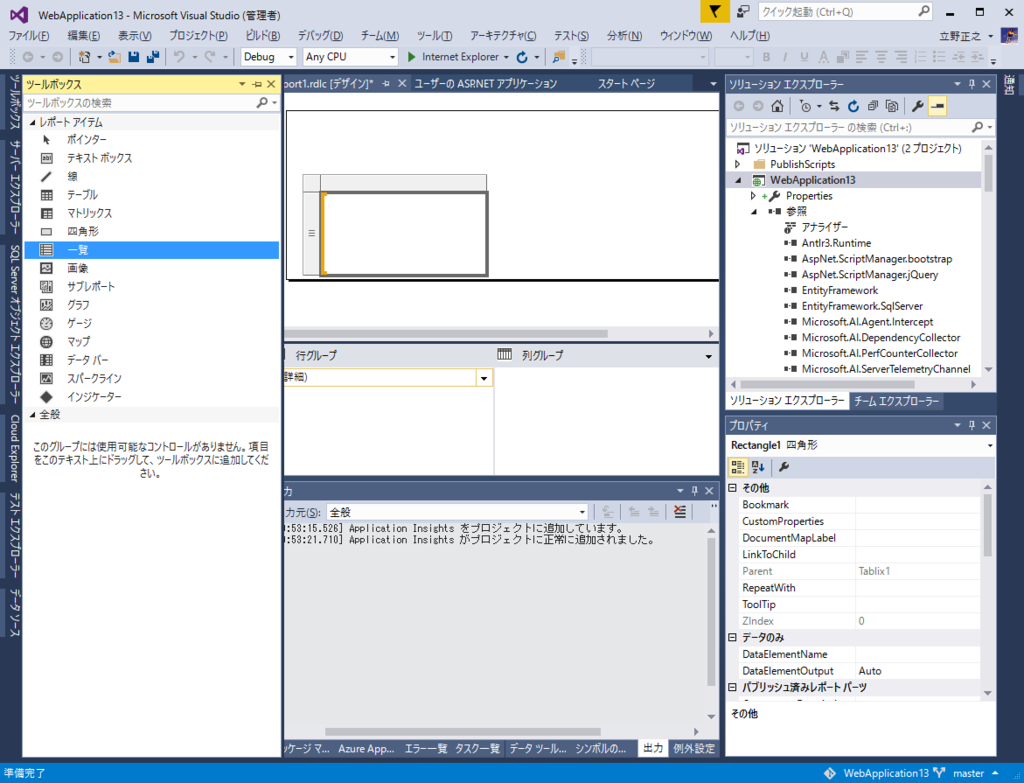The height and width of the screenshot is (783, 1024).
Task: Click the Undo toolbar icon
Action: (179, 57)
